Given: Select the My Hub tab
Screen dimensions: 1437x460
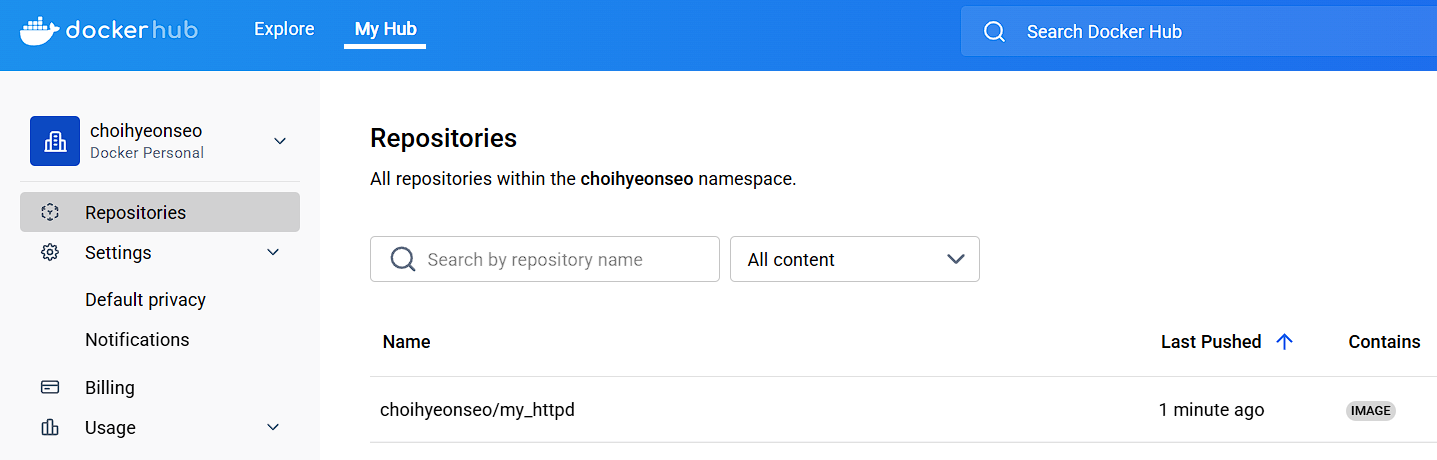Looking at the screenshot, I should tap(385, 29).
